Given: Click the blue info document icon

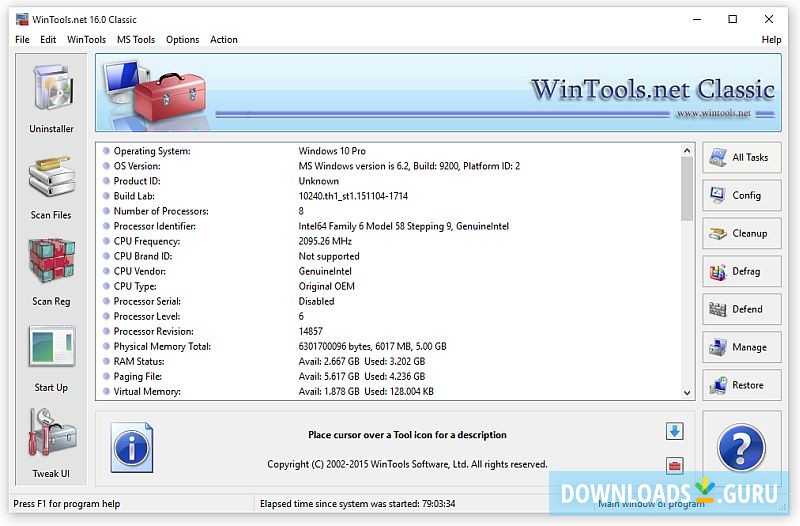Looking at the screenshot, I should [x=132, y=447].
